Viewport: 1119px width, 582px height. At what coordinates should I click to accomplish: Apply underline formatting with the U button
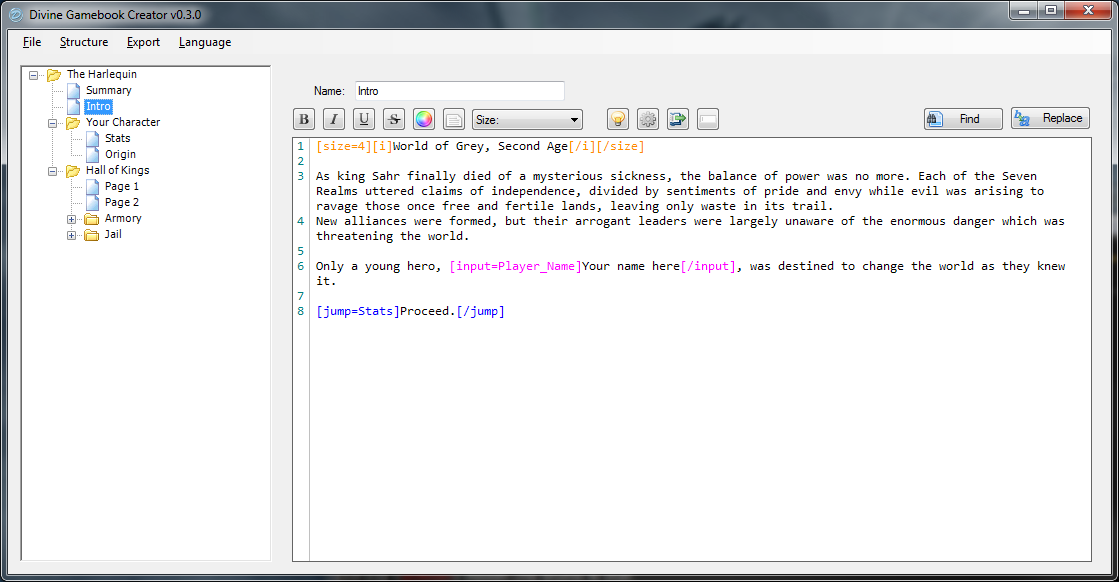[363, 119]
